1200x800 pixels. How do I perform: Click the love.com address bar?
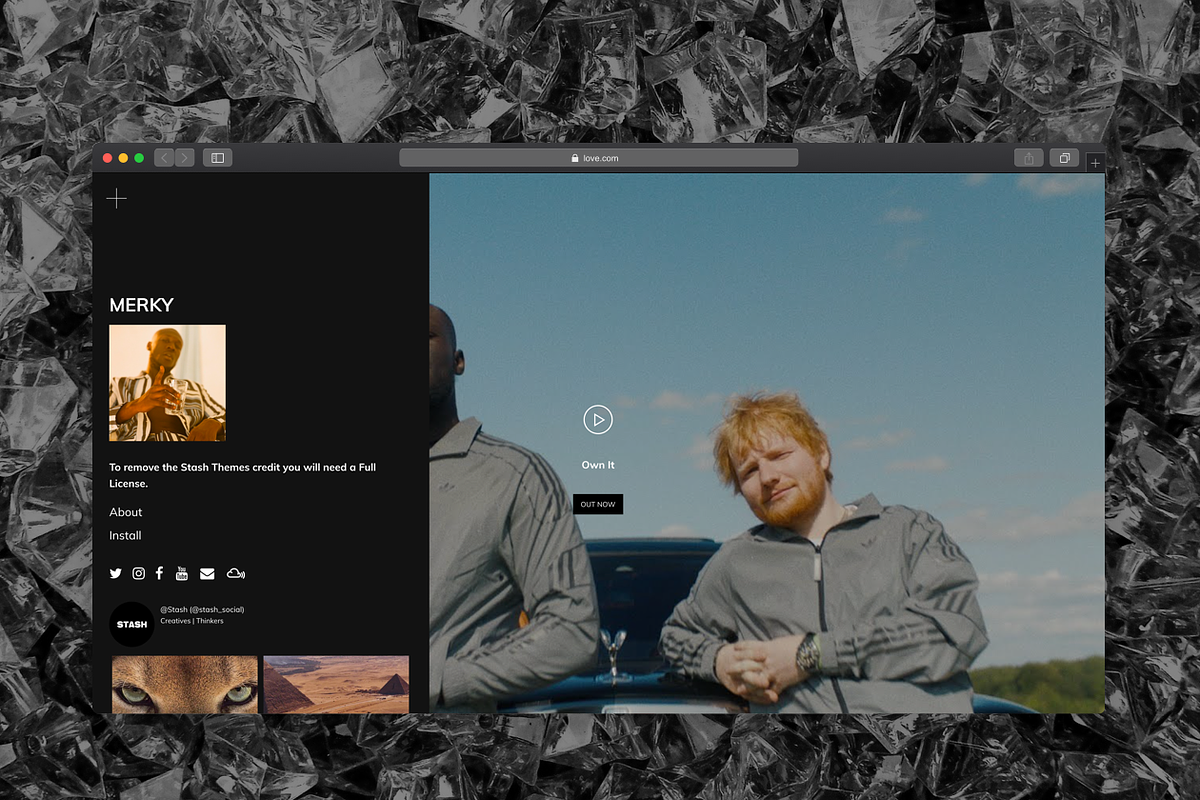[599, 158]
